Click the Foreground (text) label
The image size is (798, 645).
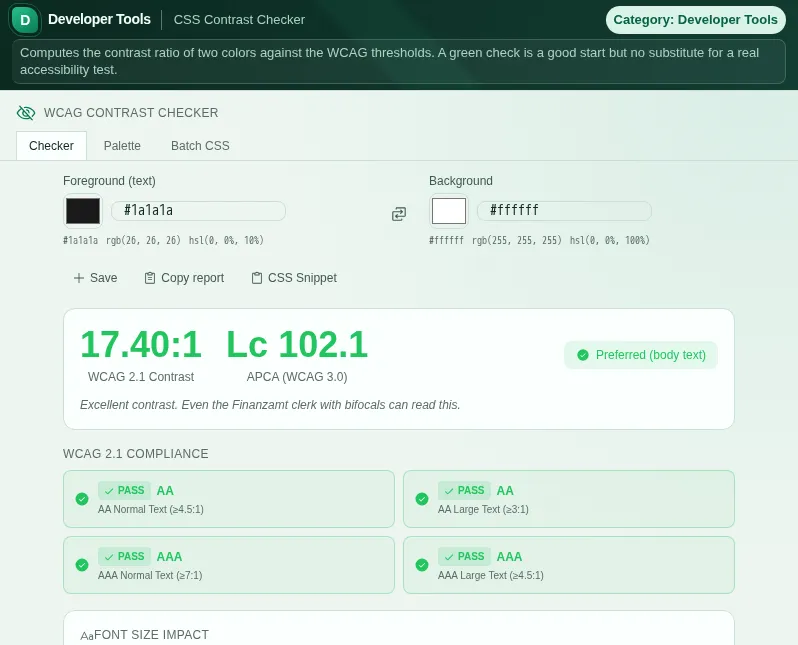tap(109, 181)
